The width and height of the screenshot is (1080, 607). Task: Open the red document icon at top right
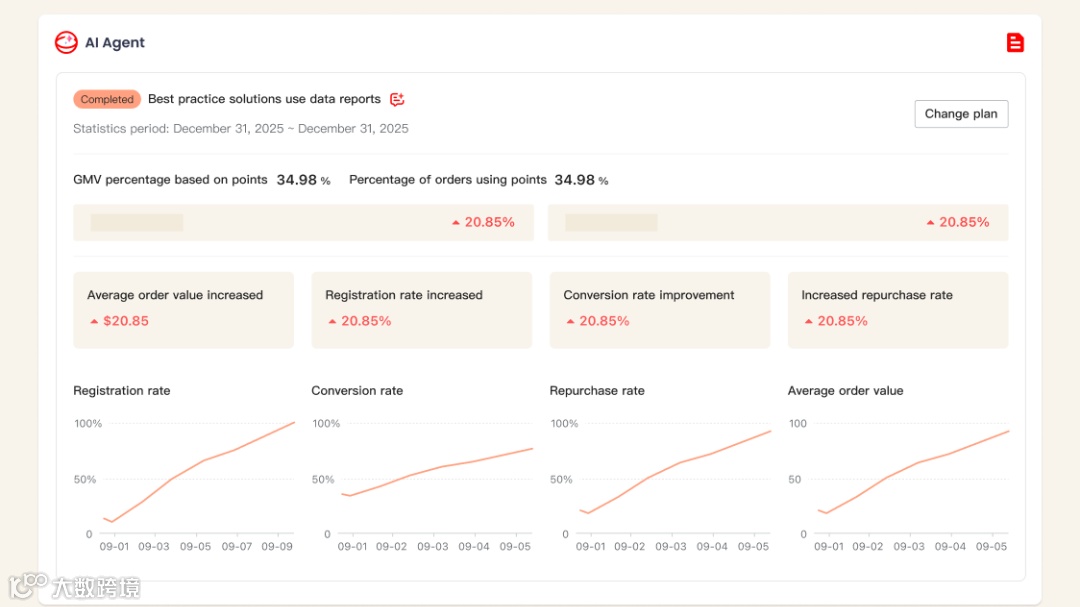tap(1015, 42)
